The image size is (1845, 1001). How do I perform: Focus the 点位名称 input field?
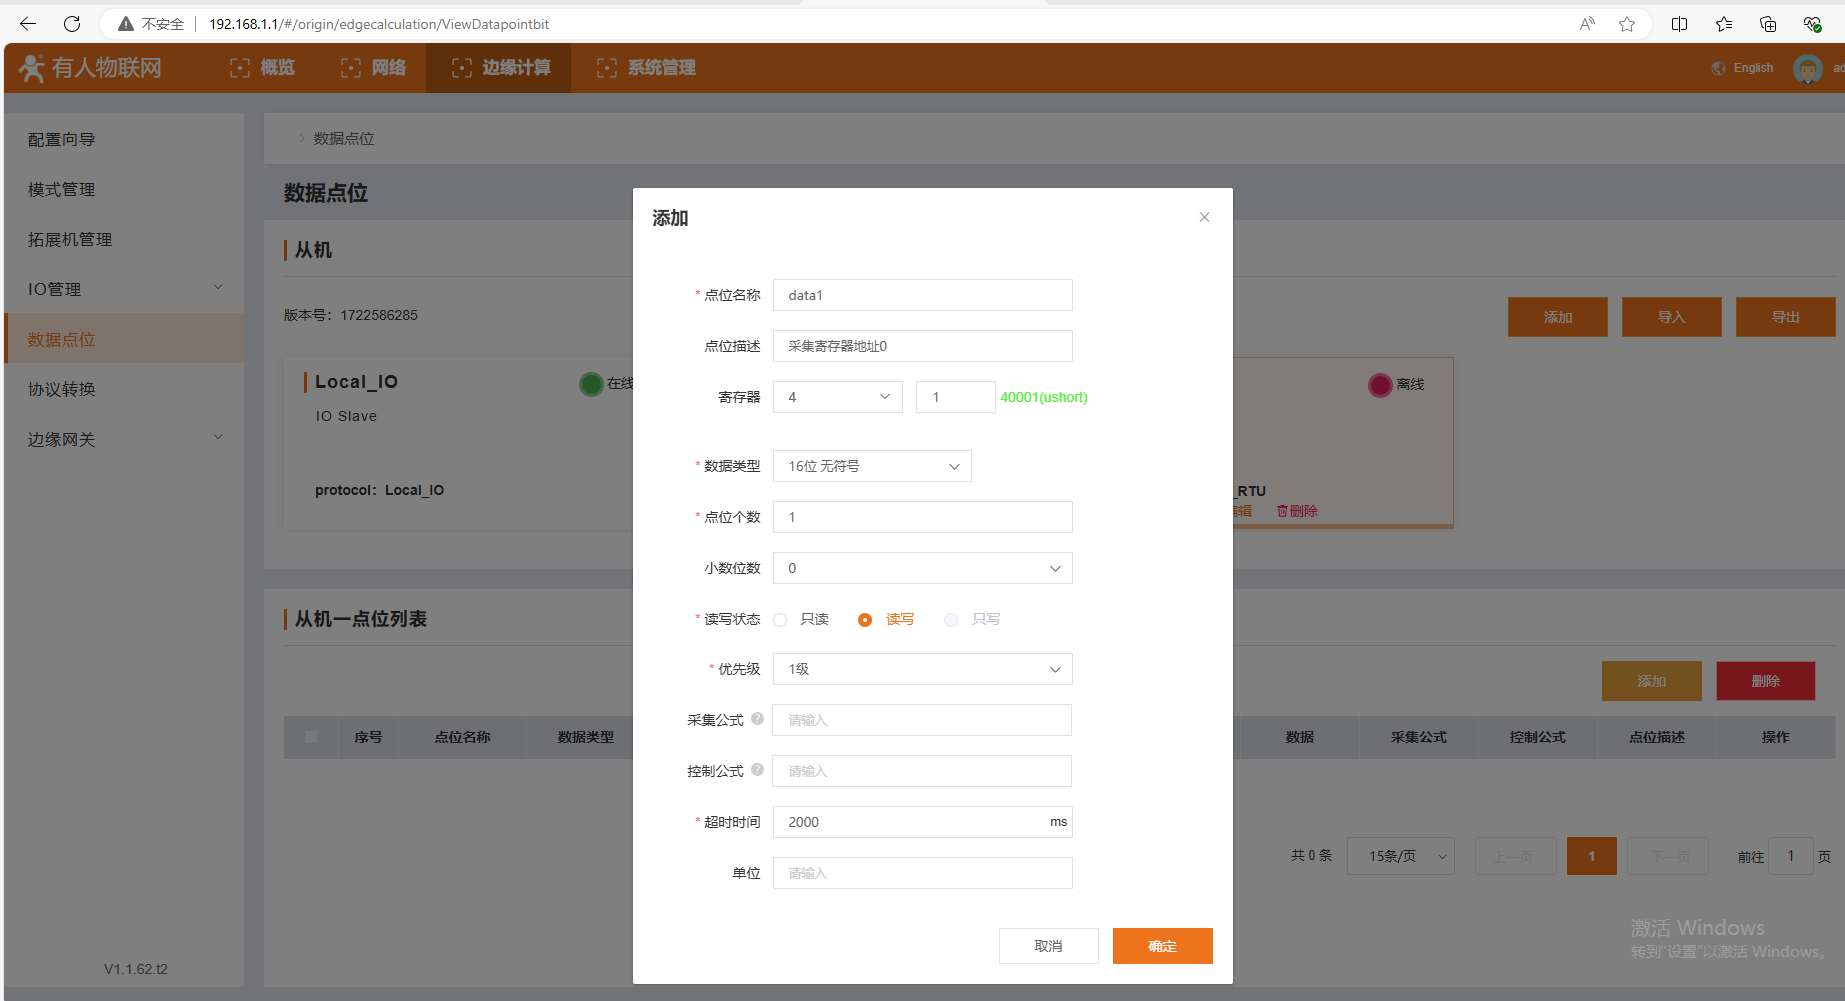[922, 295]
